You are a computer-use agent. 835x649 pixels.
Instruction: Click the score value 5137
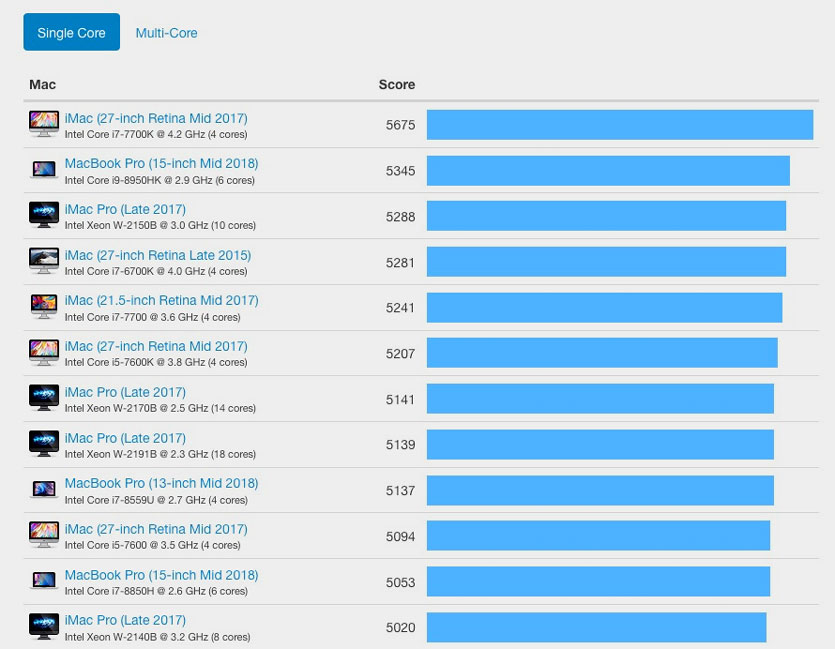pyautogui.click(x=400, y=490)
